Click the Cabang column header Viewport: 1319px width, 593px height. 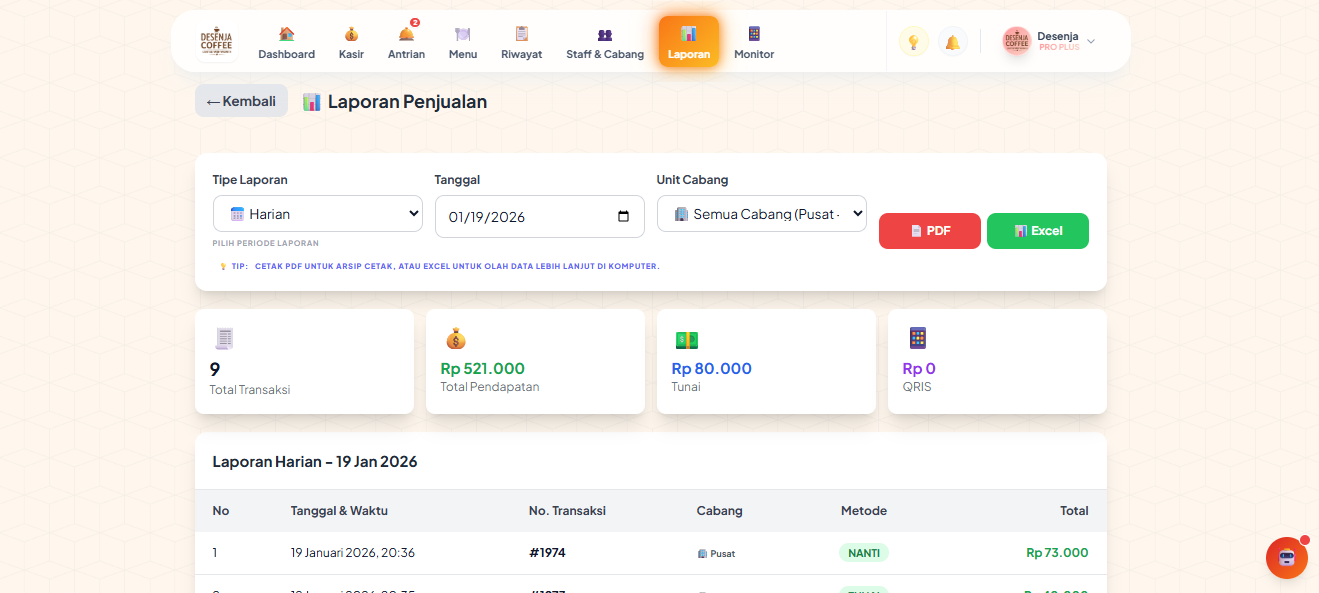720,511
